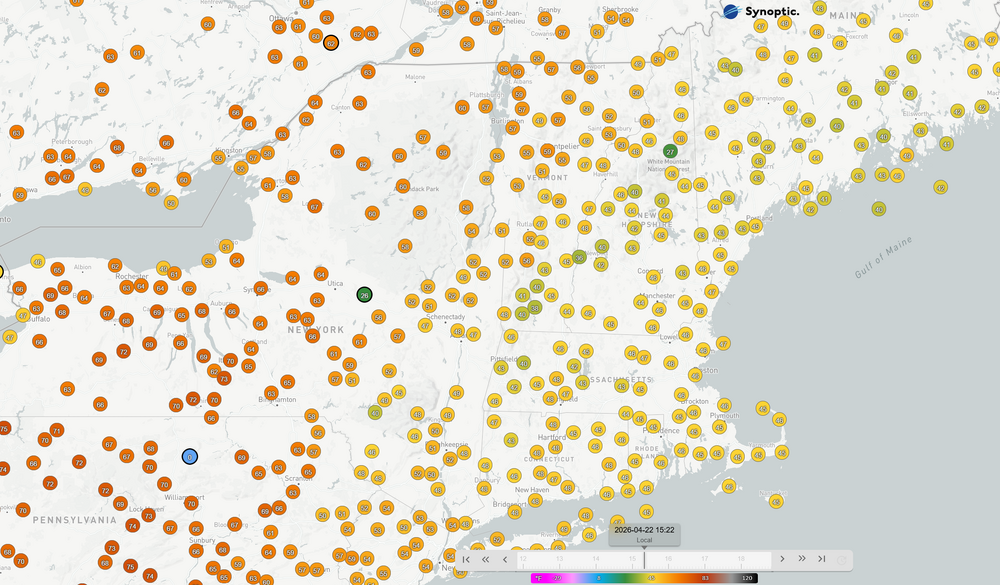The image size is (1000, 585).
Task: Select the 67 station in the Adirondacks
Action: click(x=314, y=207)
